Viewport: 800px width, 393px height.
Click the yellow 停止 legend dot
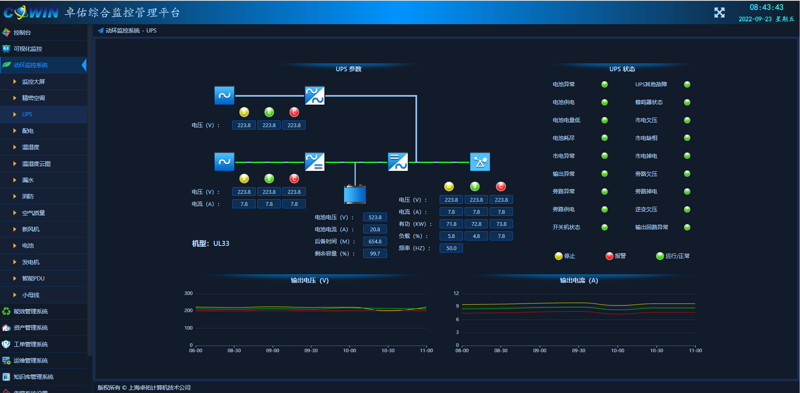click(x=559, y=256)
